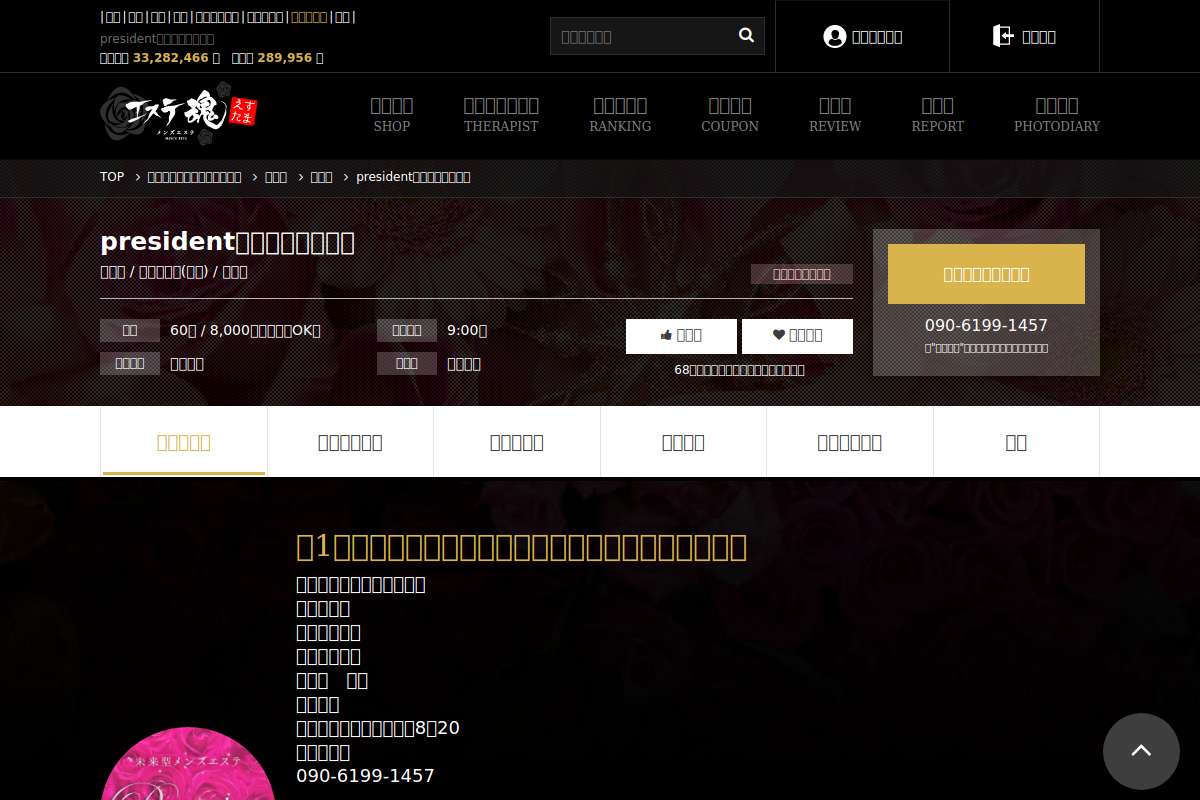Open the REVIEW navigation menu item
Viewport: 1200px width, 800px height.
835,115
